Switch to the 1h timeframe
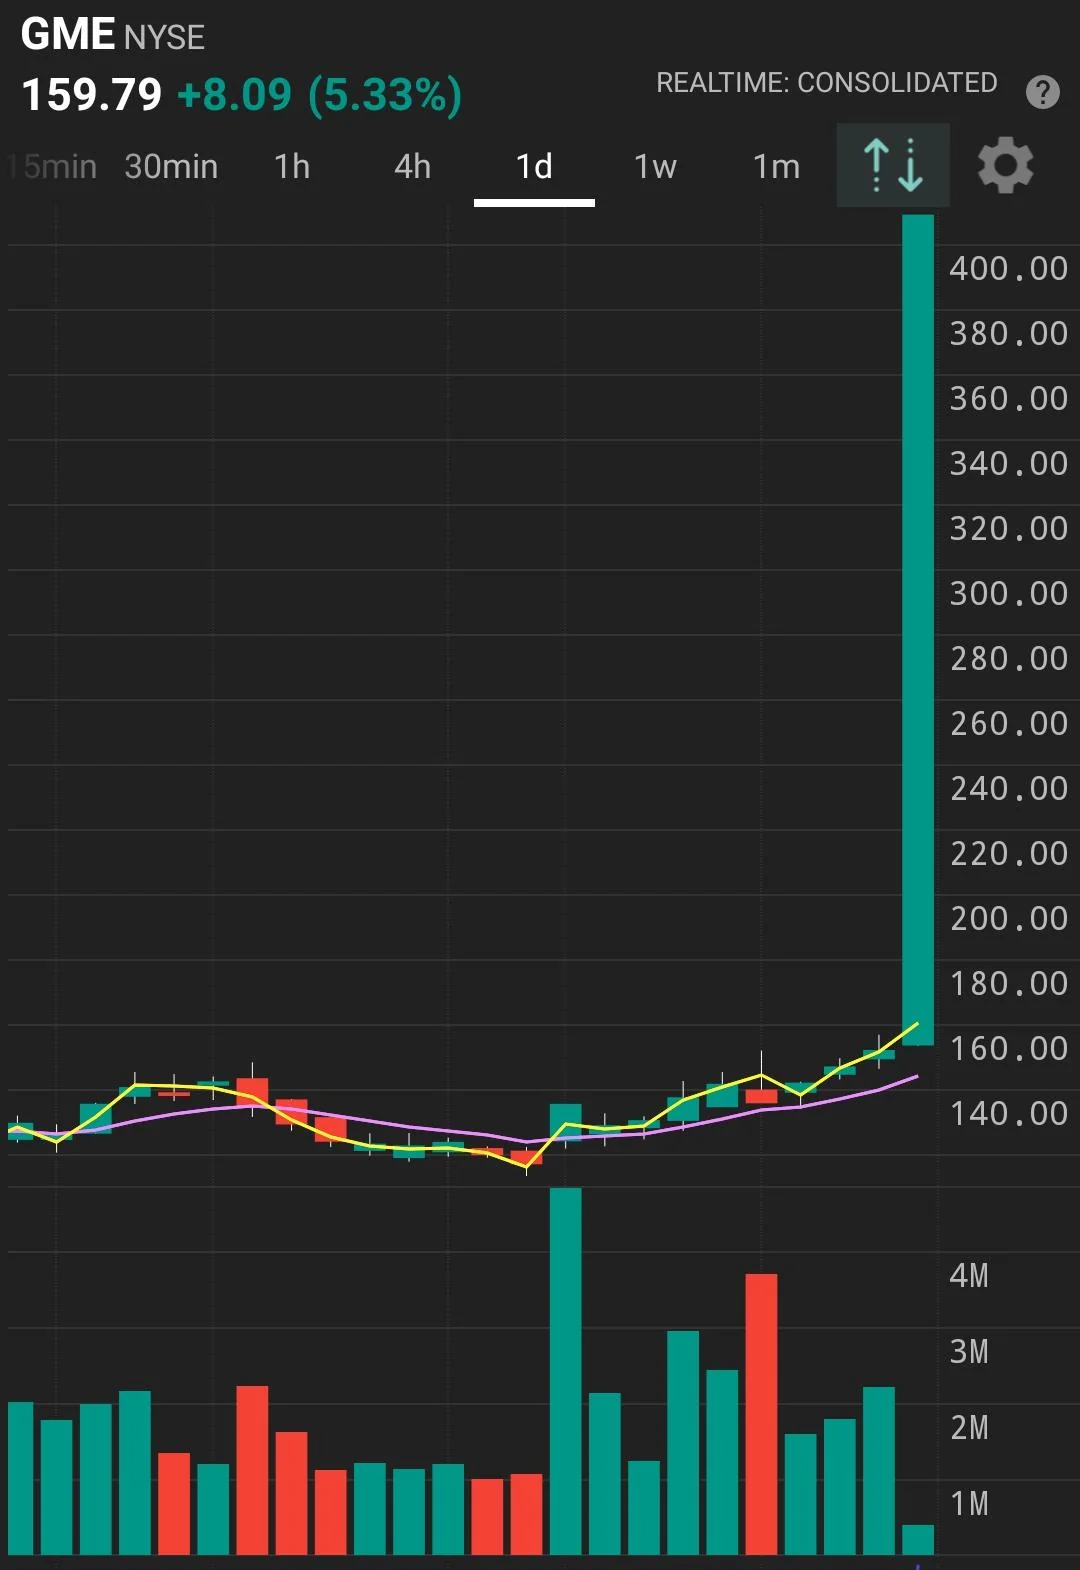Image resolution: width=1080 pixels, height=1570 pixels. 292,166
